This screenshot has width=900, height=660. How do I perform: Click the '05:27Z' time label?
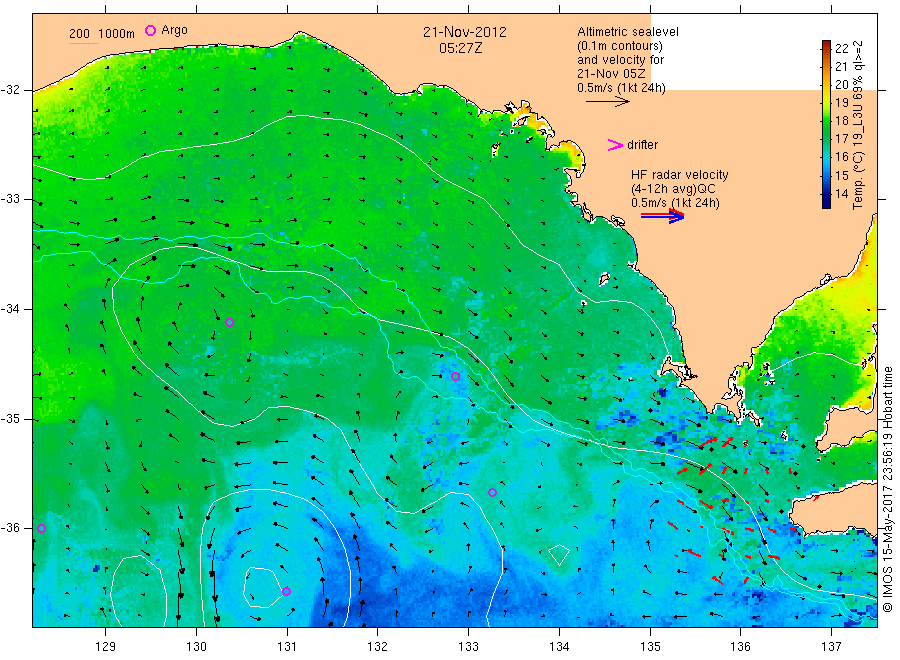pyautogui.click(x=461, y=48)
